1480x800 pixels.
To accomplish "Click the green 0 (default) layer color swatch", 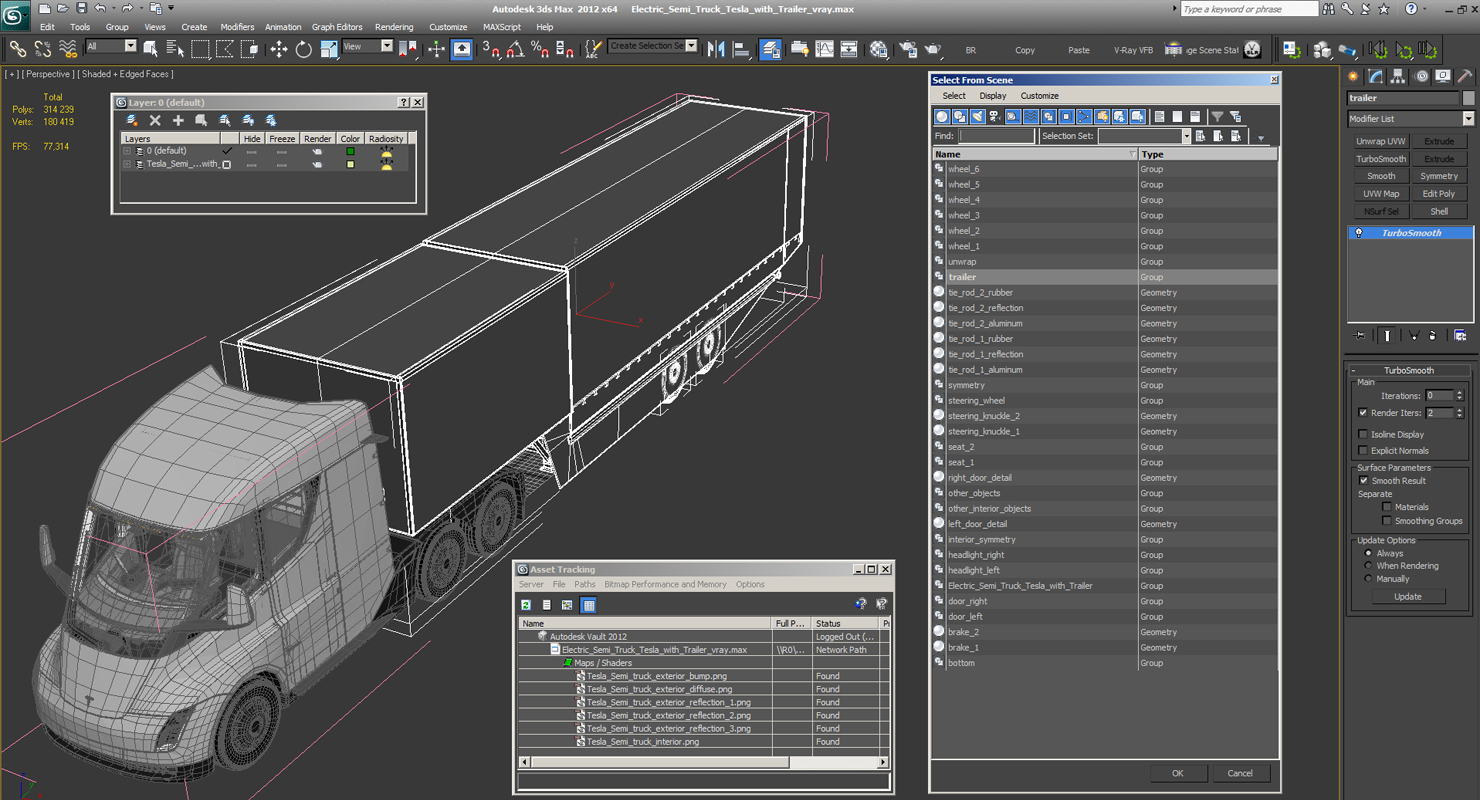I will [350, 151].
